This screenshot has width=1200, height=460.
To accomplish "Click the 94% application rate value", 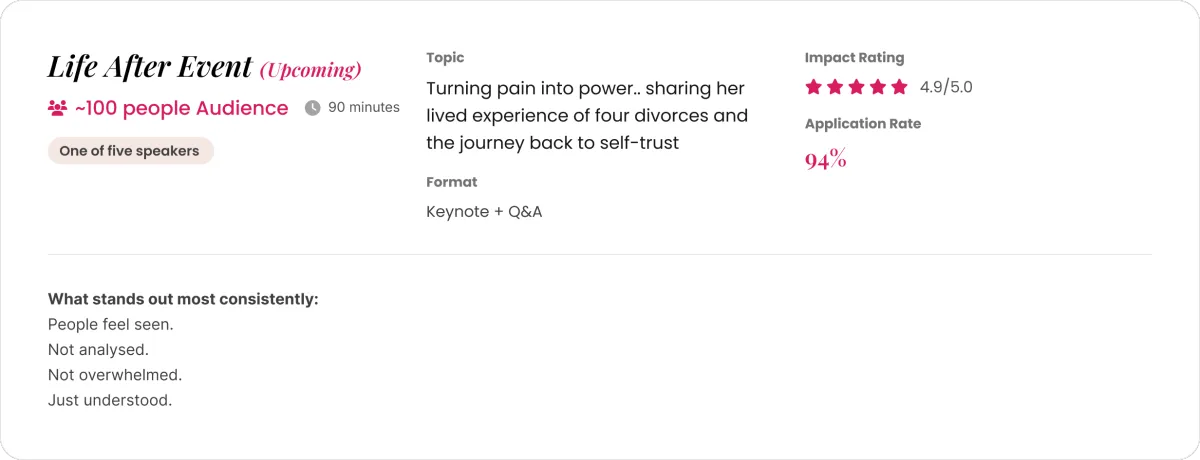I will [x=825, y=159].
